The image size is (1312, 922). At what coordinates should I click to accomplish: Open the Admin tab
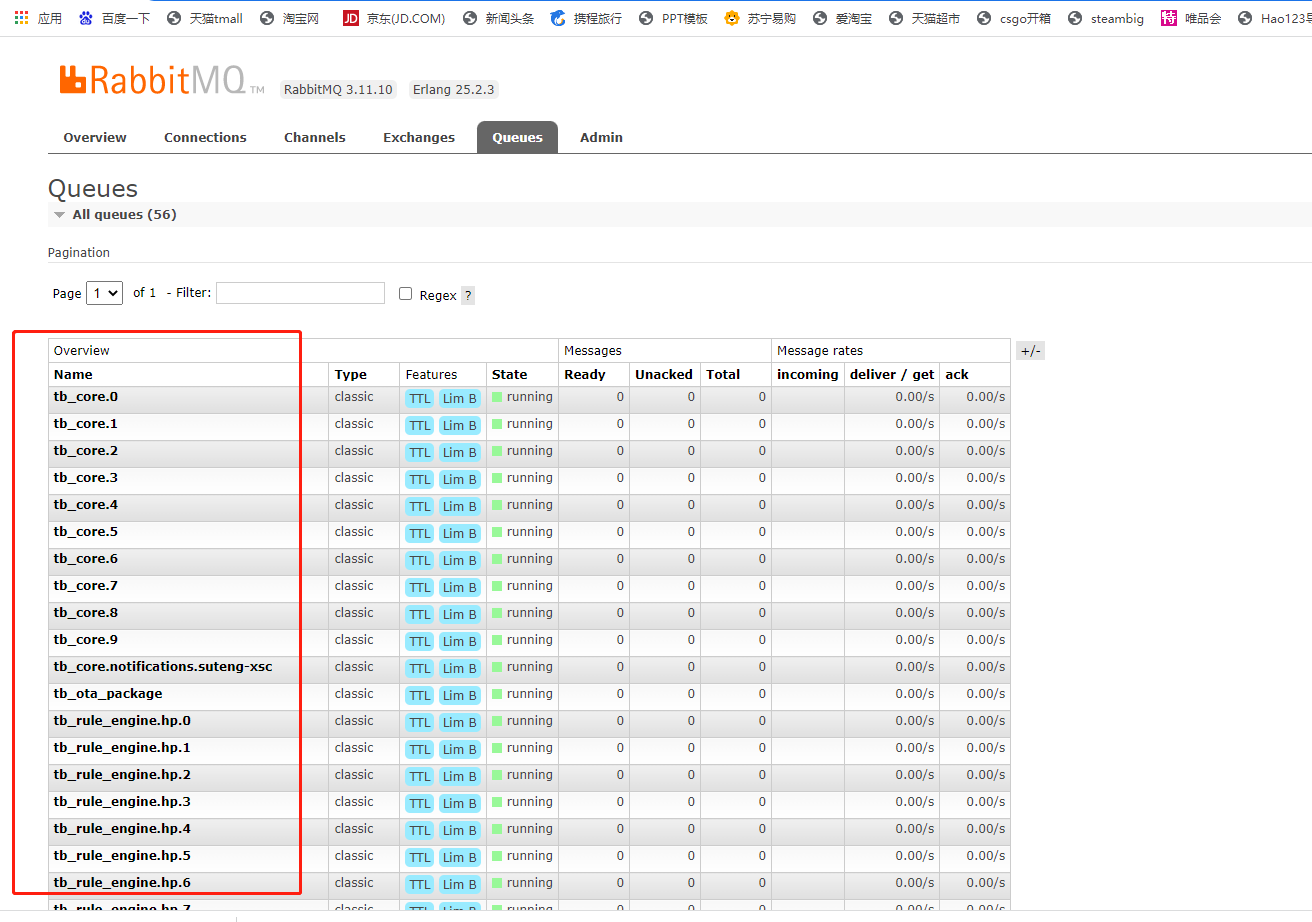click(600, 137)
